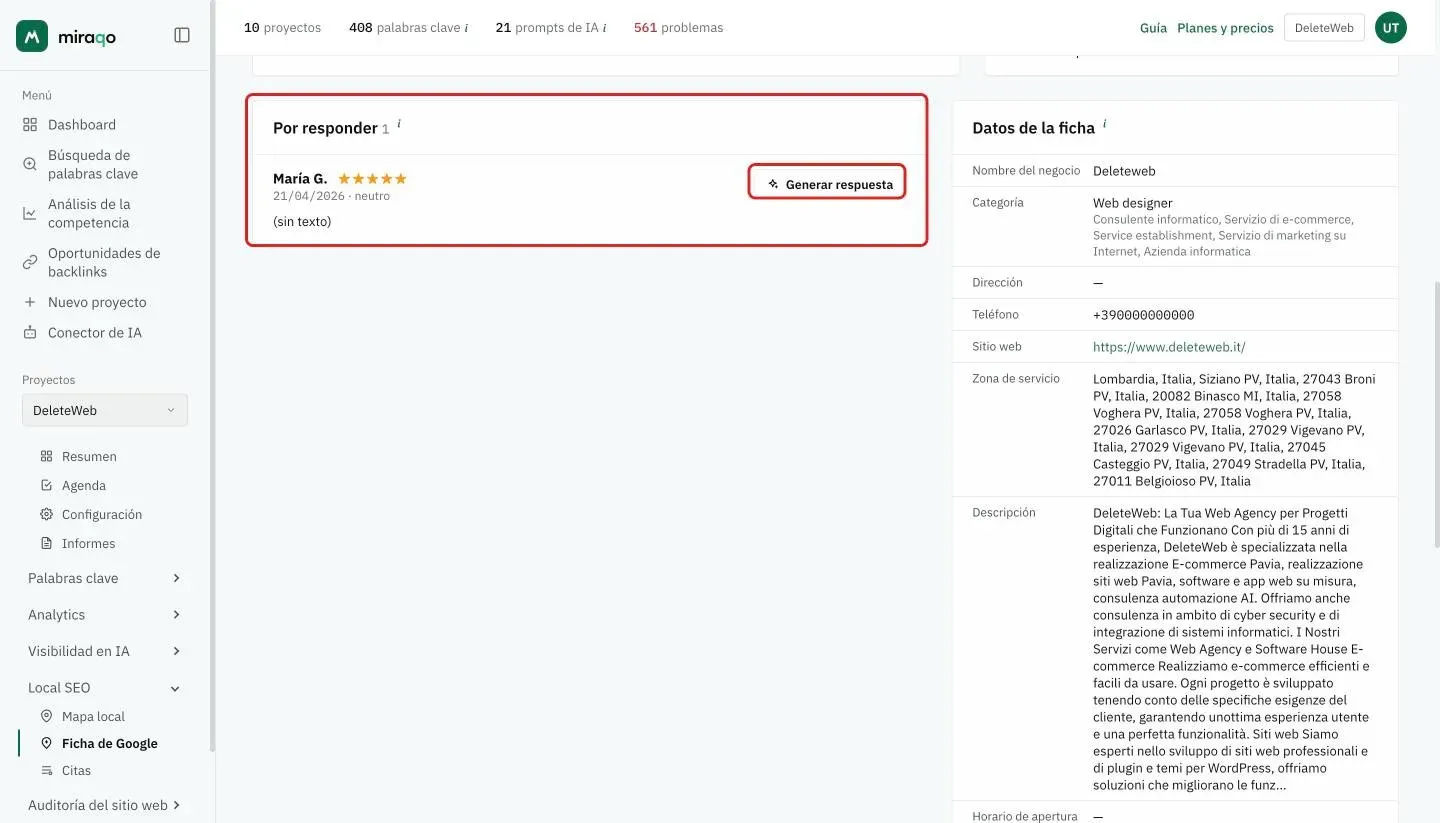Click the 10 proyectos counter
This screenshot has width=1440, height=823.
pyautogui.click(x=282, y=28)
